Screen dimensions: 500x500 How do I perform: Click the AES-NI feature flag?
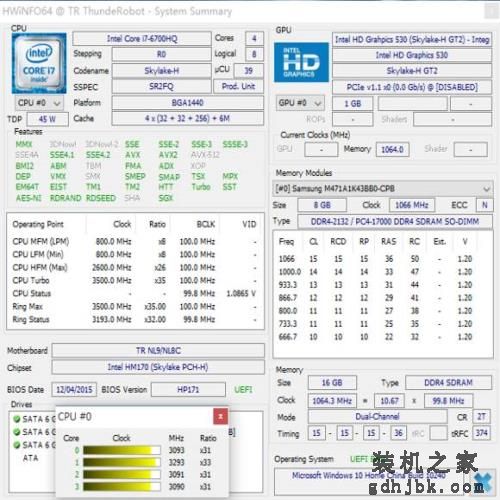click(x=29, y=198)
